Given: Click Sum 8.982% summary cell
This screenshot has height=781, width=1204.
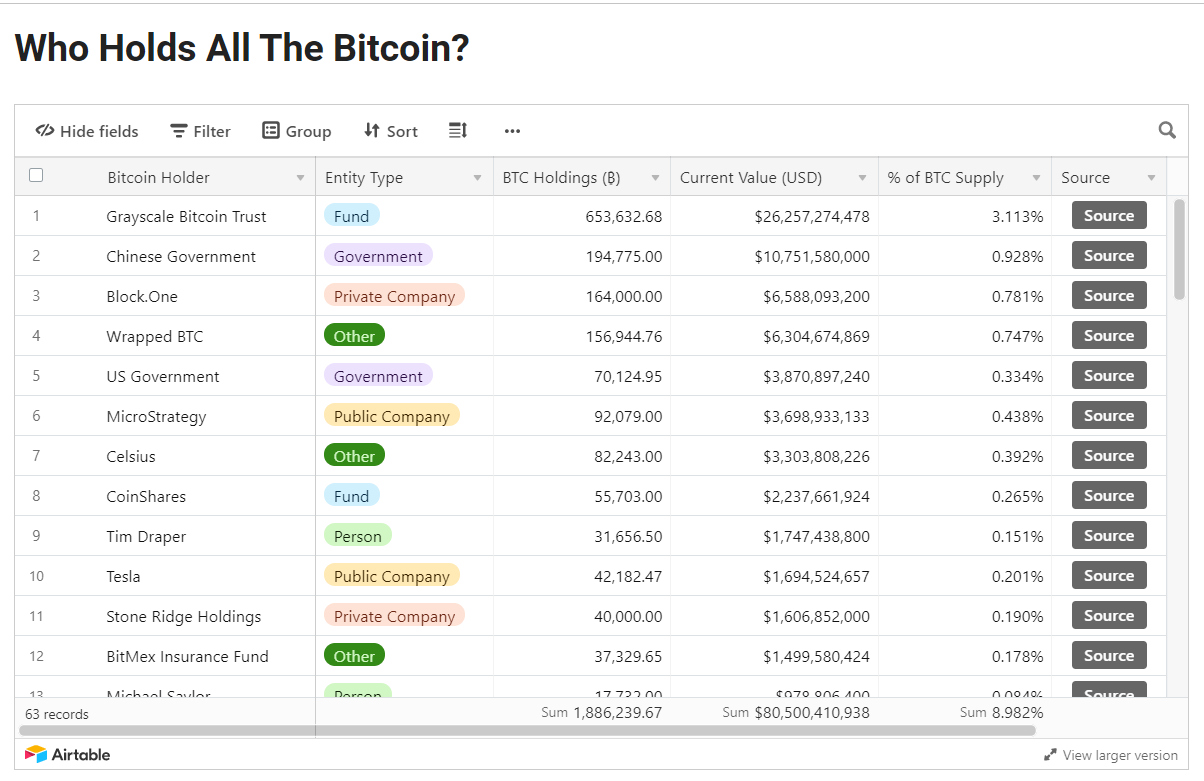Looking at the screenshot, I should (1001, 713).
